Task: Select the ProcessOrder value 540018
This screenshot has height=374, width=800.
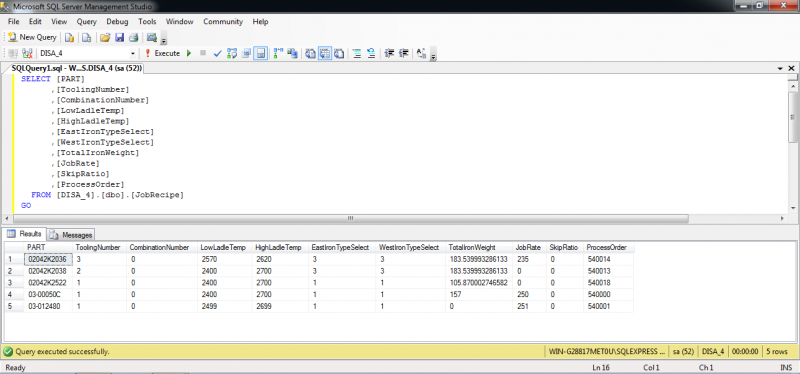Action: [609, 283]
